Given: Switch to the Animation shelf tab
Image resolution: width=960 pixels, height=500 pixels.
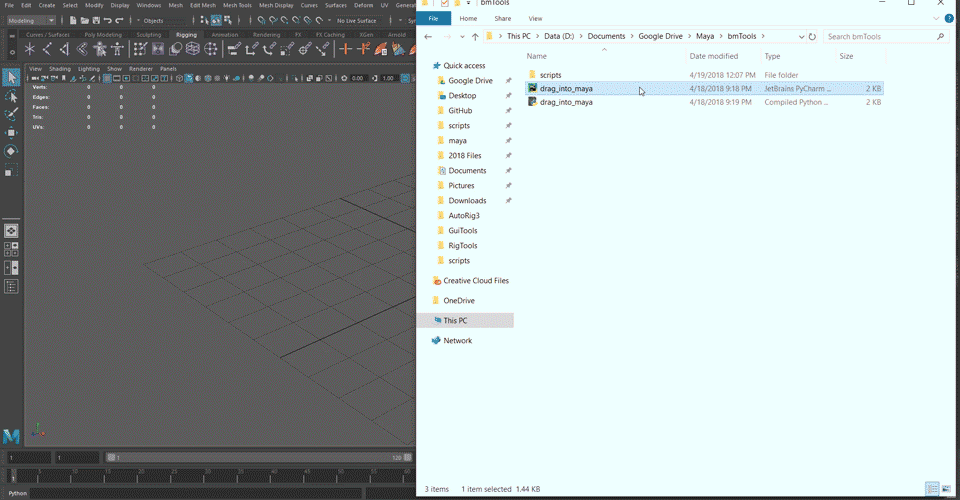Looking at the screenshot, I should click(224, 34).
